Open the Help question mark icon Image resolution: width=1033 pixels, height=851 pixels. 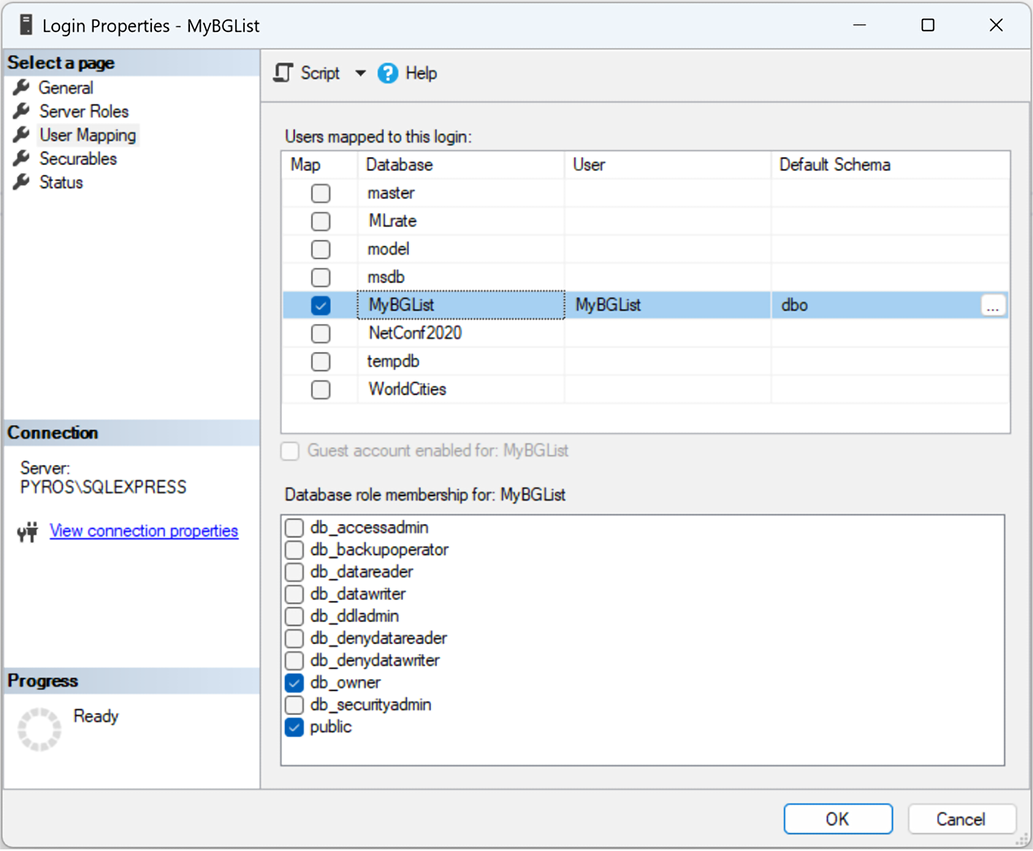[x=387, y=73]
